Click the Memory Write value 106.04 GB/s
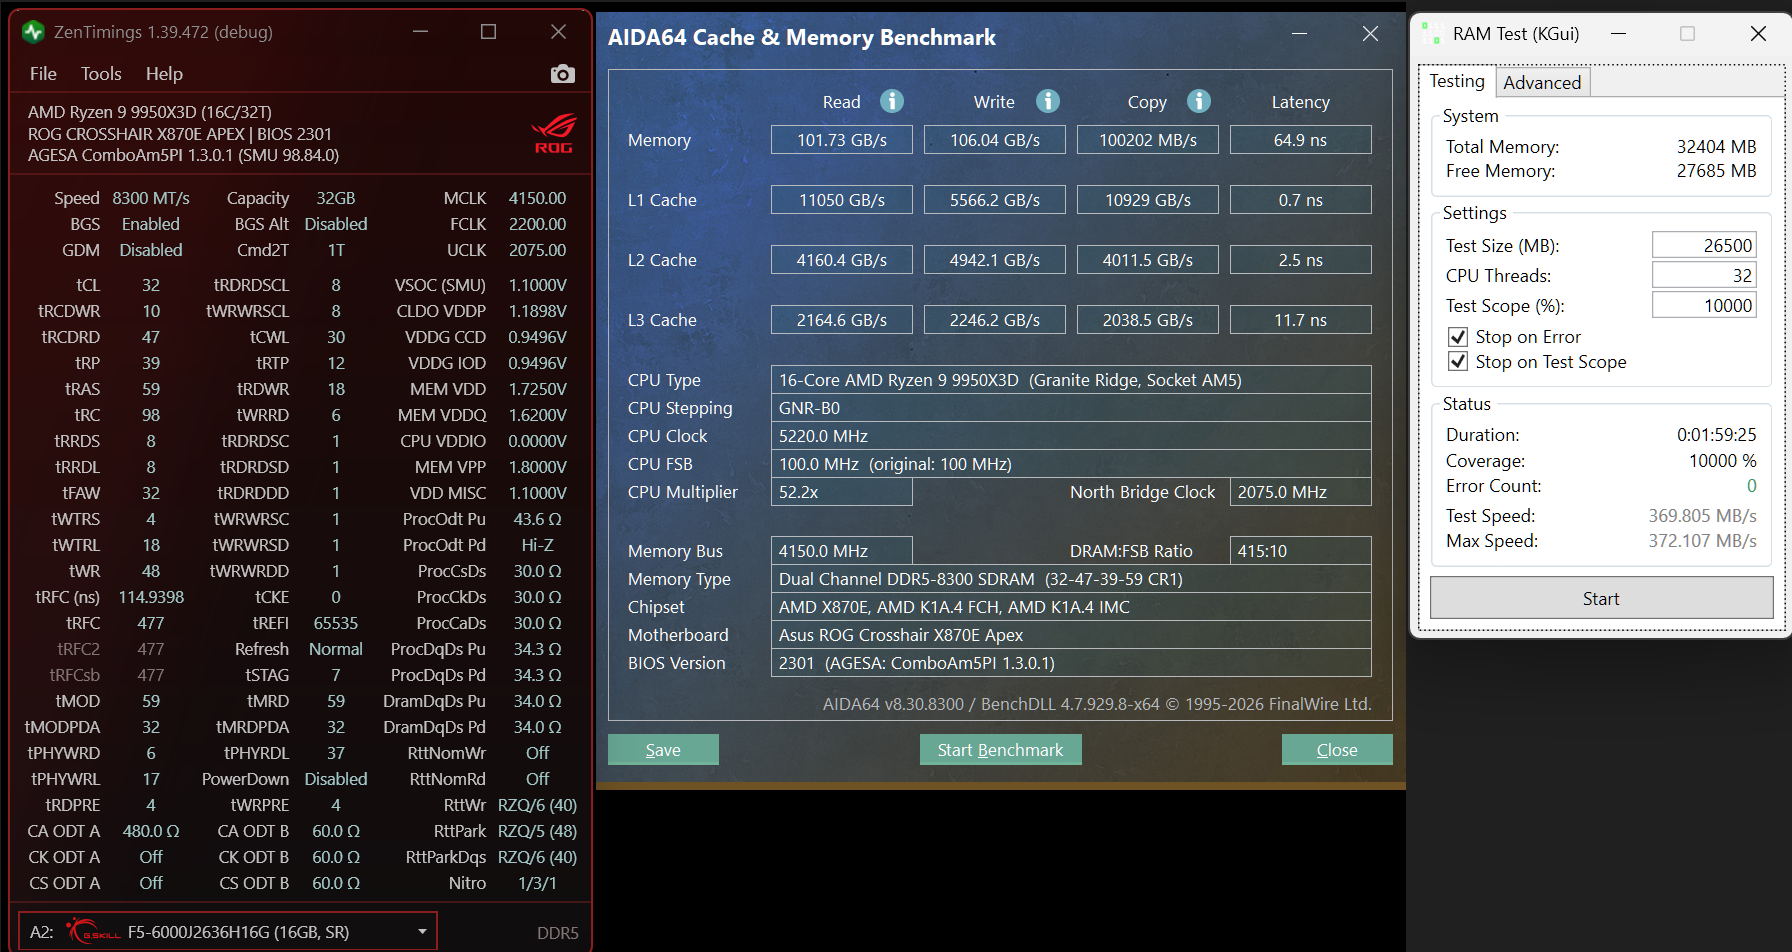1792x952 pixels. [995, 140]
